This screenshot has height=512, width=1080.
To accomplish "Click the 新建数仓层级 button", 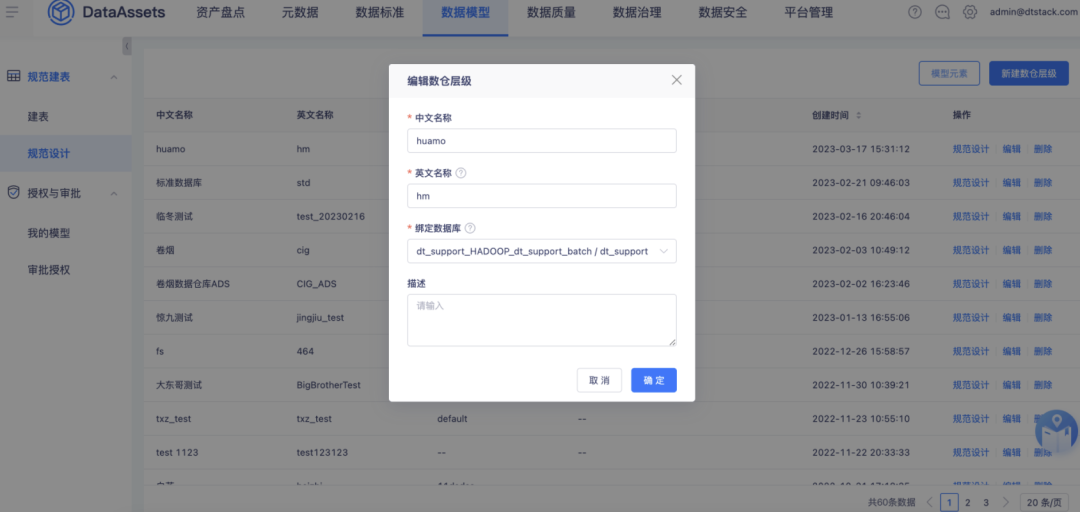I will pyautogui.click(x=1029, y=73).
